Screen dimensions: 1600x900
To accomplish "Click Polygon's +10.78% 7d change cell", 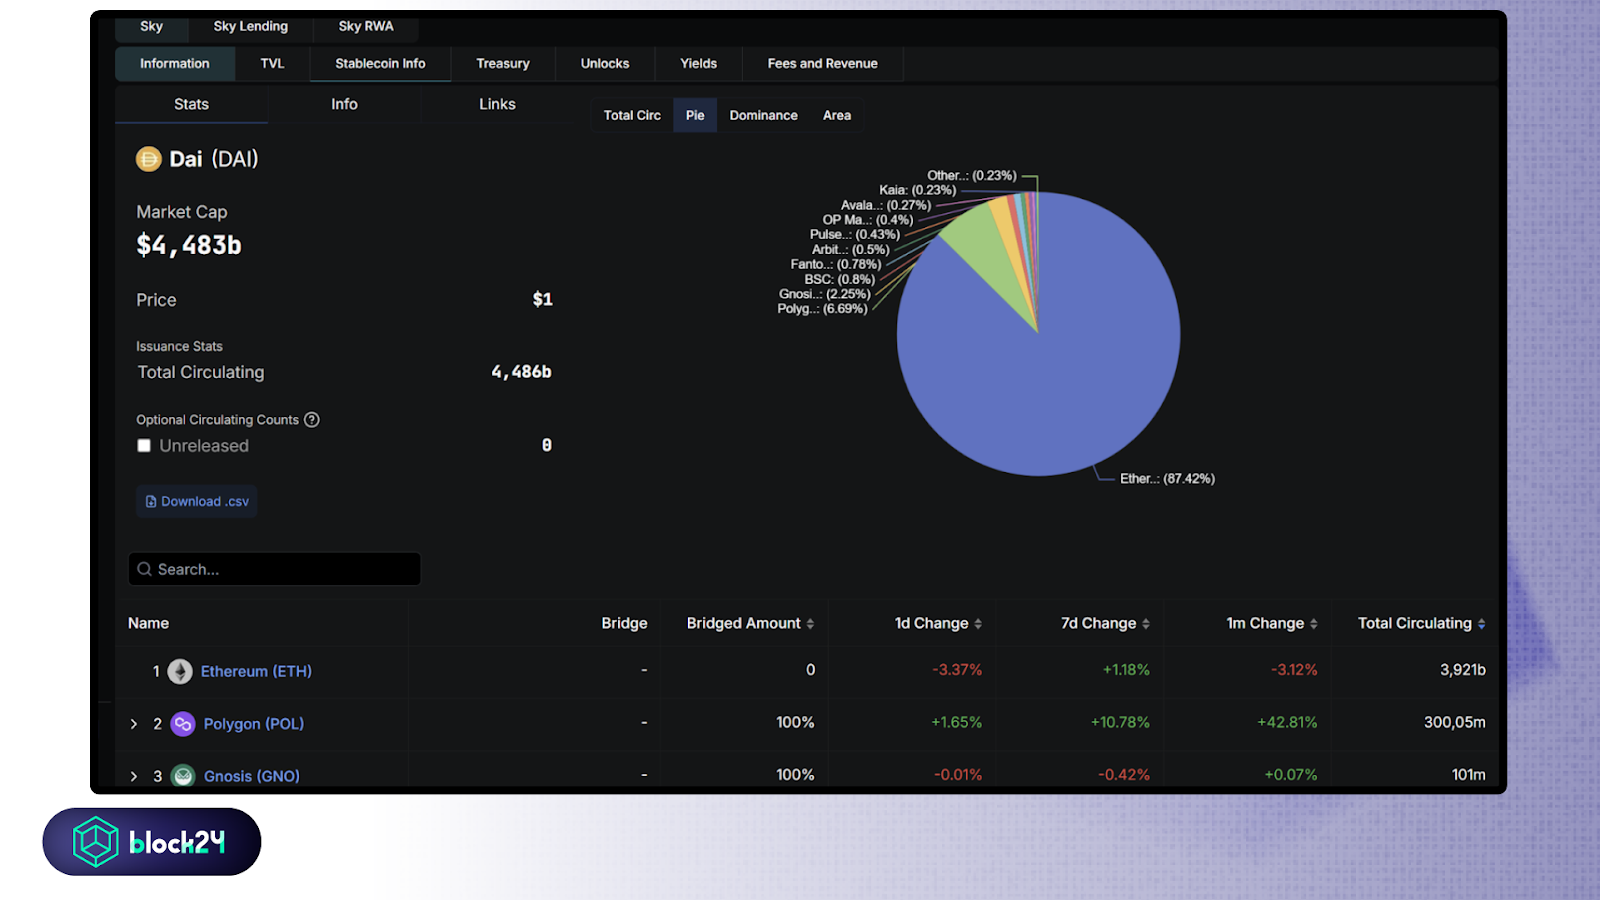I will click(1120, 722).
